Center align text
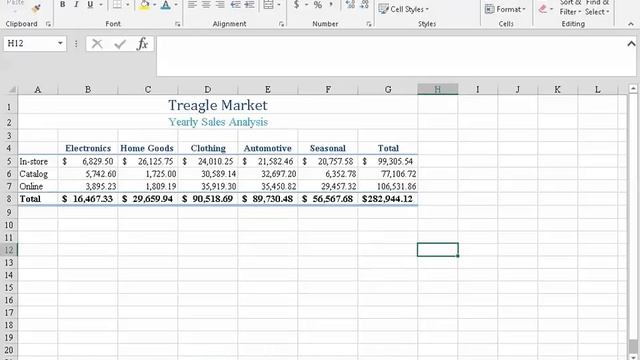Viewport: 640px width, 360px height. coord(206,4)
